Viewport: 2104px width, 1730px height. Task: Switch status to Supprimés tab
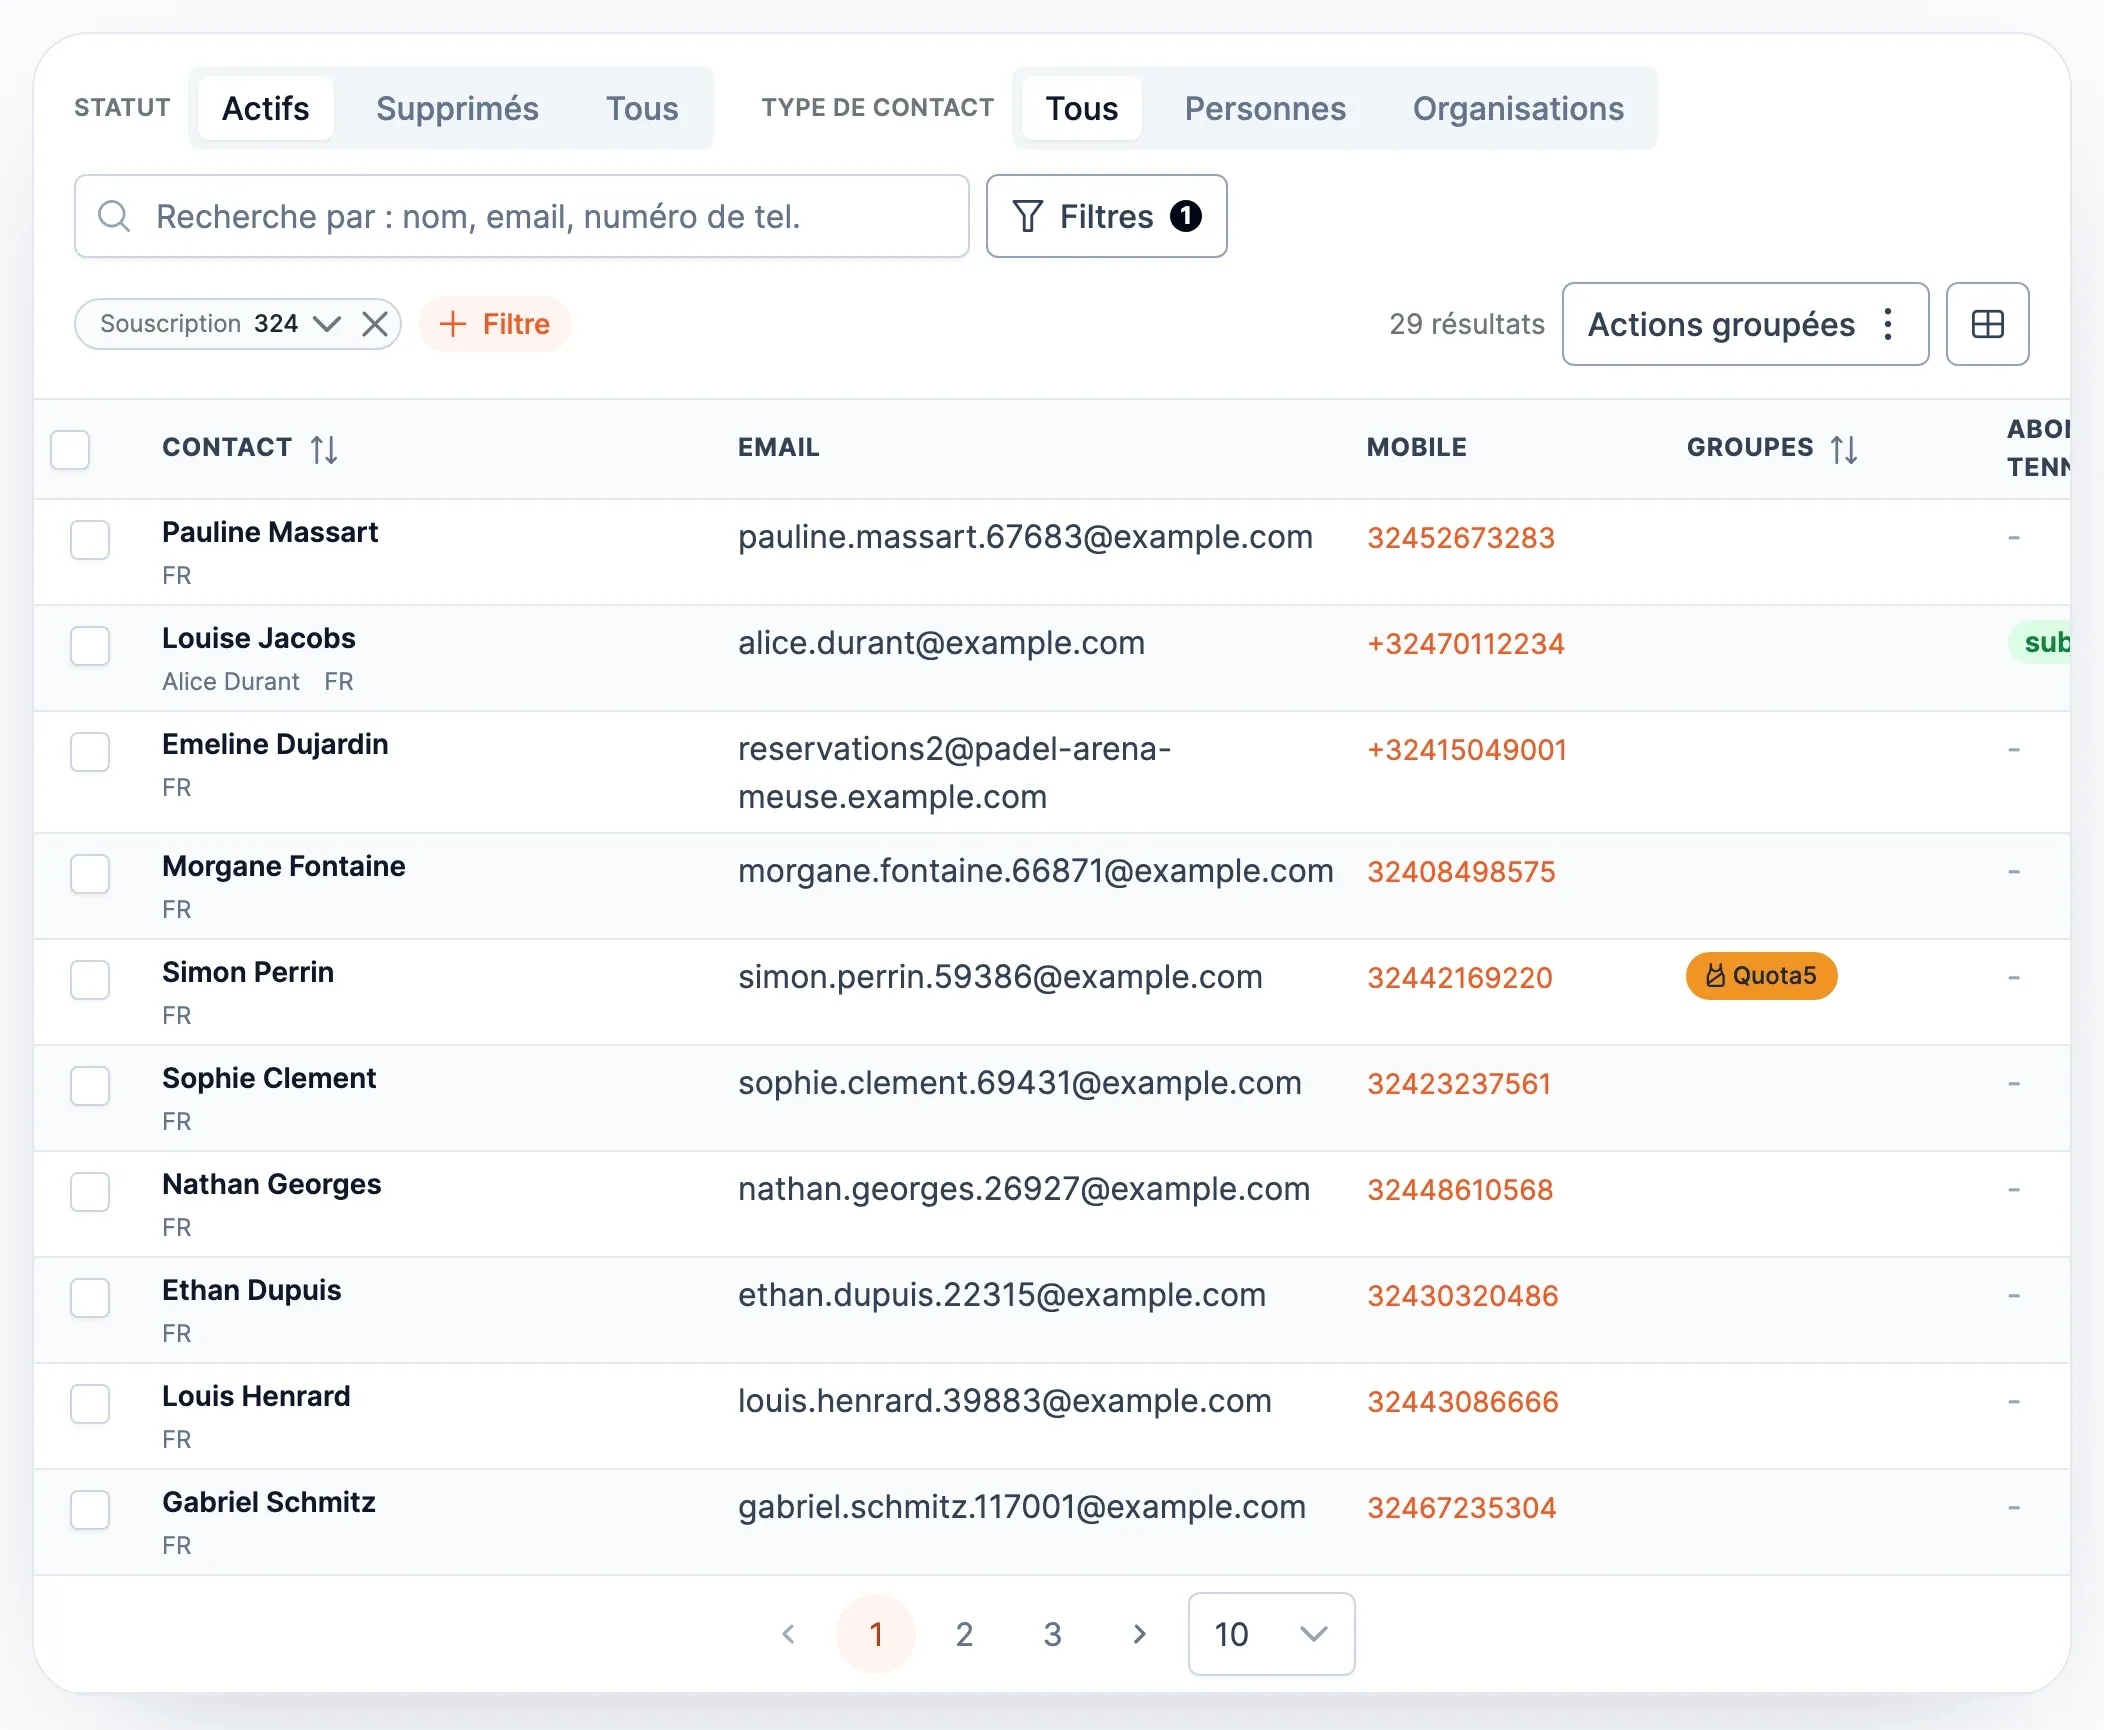(457, 108)
